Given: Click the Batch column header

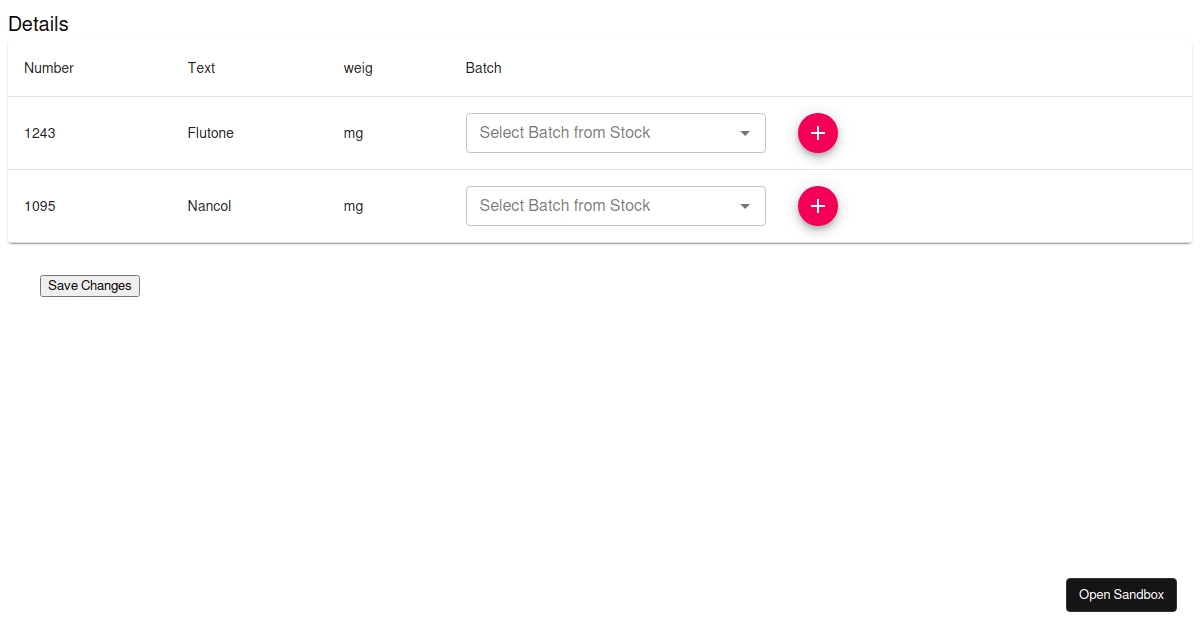Looking at the screenshot, I should click(x=483, y=68).
